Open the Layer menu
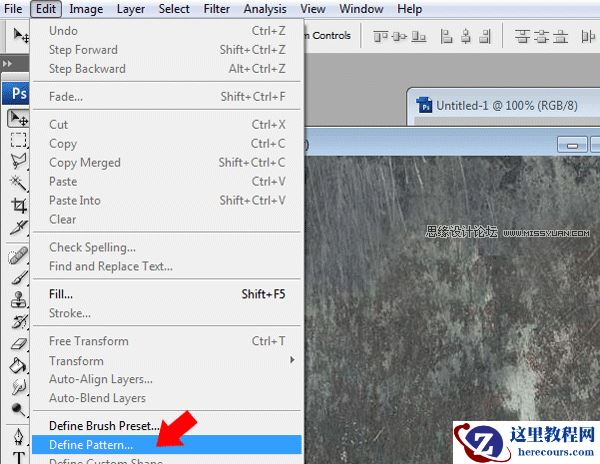Viewport: 600px width, 464px height. pyautogui.click(x=130, y=9)
